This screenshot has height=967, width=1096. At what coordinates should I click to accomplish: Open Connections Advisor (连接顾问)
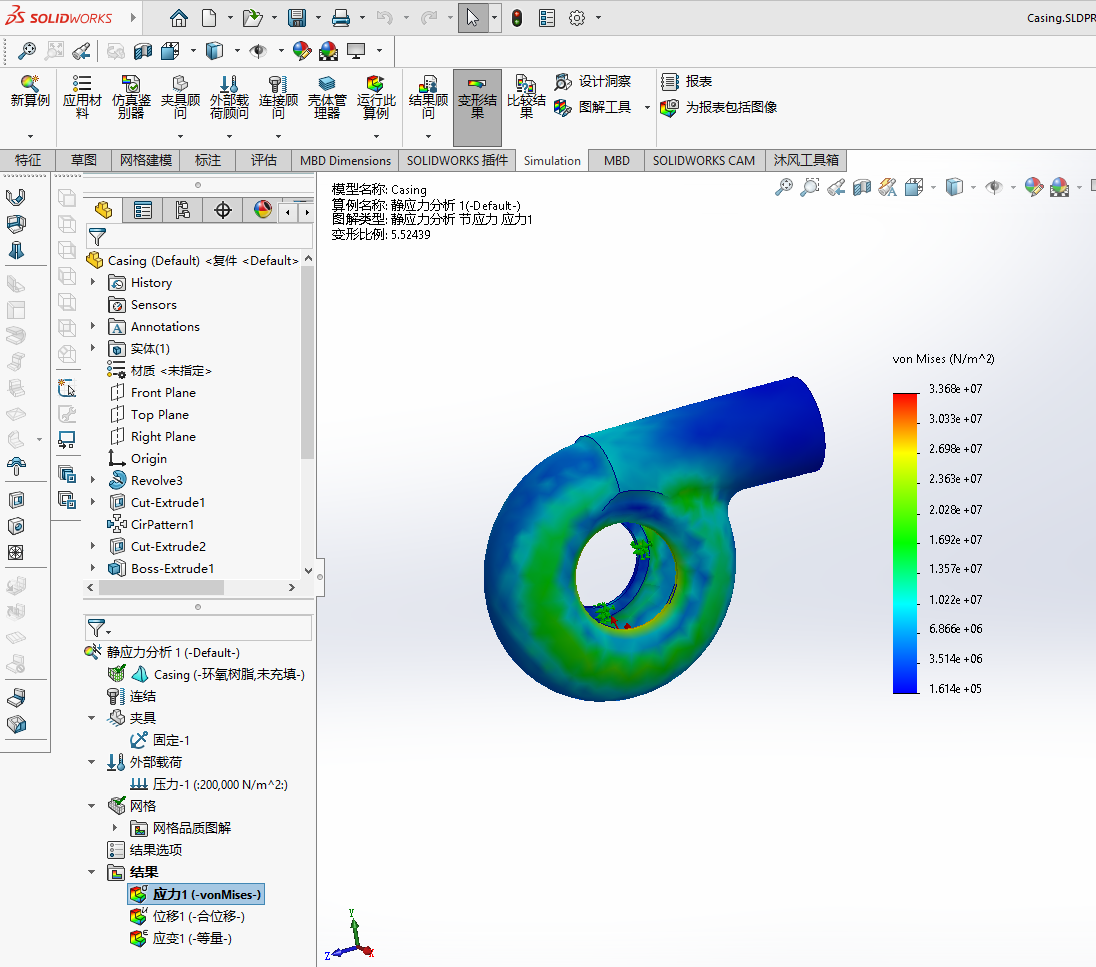pos(277,96)
